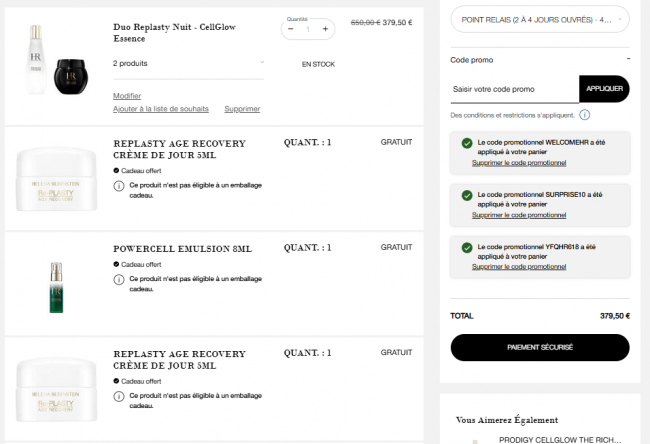Viewport: 650px width, 444px height.
Task: Open promo conditions info icon
Action: pos(585,115)
